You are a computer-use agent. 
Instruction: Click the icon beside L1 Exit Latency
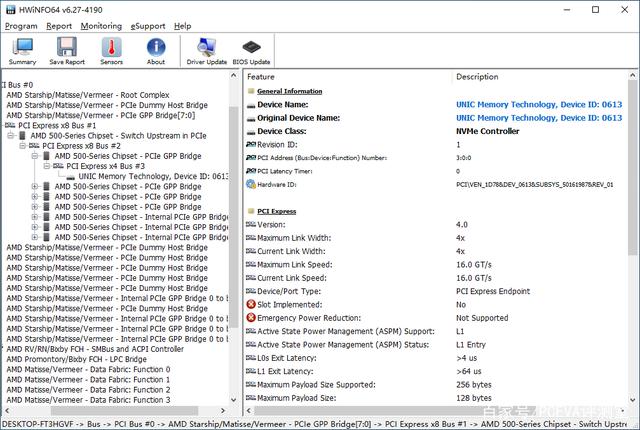click(251, 371)
